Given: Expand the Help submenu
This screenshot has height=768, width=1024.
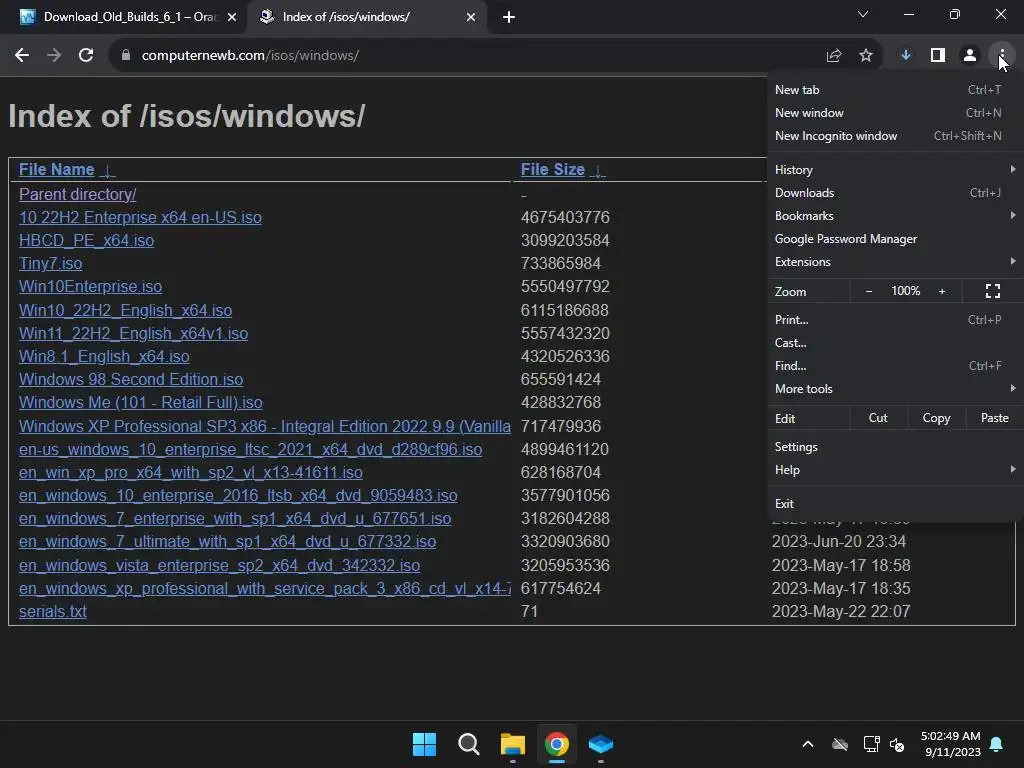Looking at the screenshot, I should coord(895,470).
